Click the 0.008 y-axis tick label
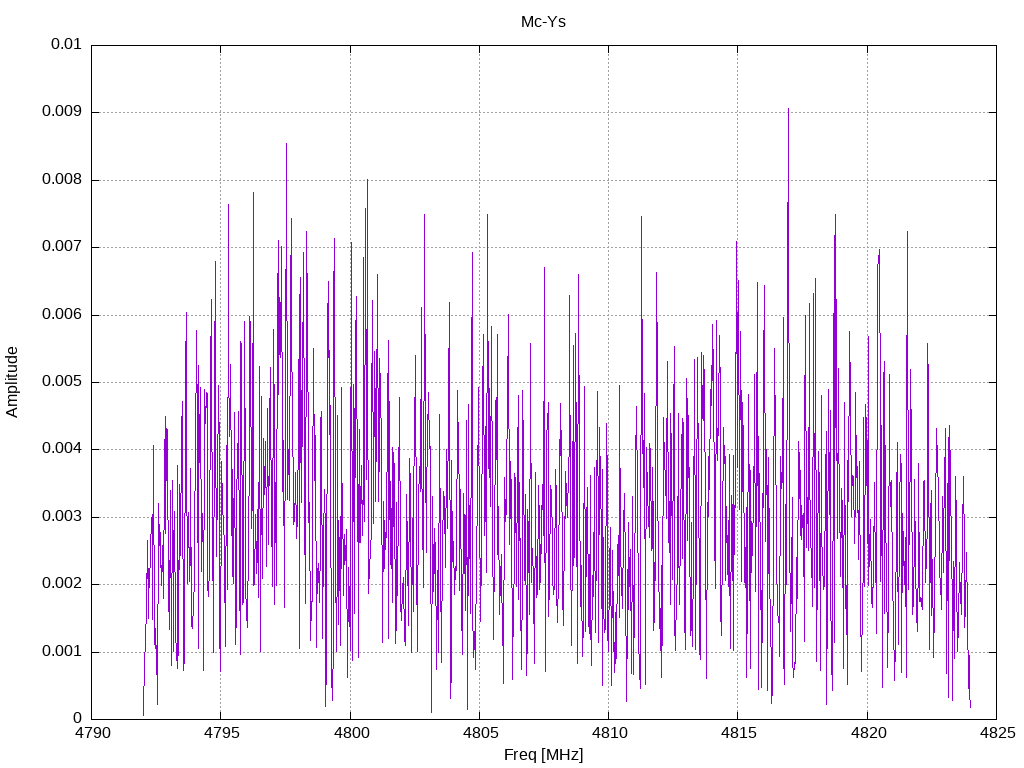Screen dimensions: 1024x768 [62, 180]
